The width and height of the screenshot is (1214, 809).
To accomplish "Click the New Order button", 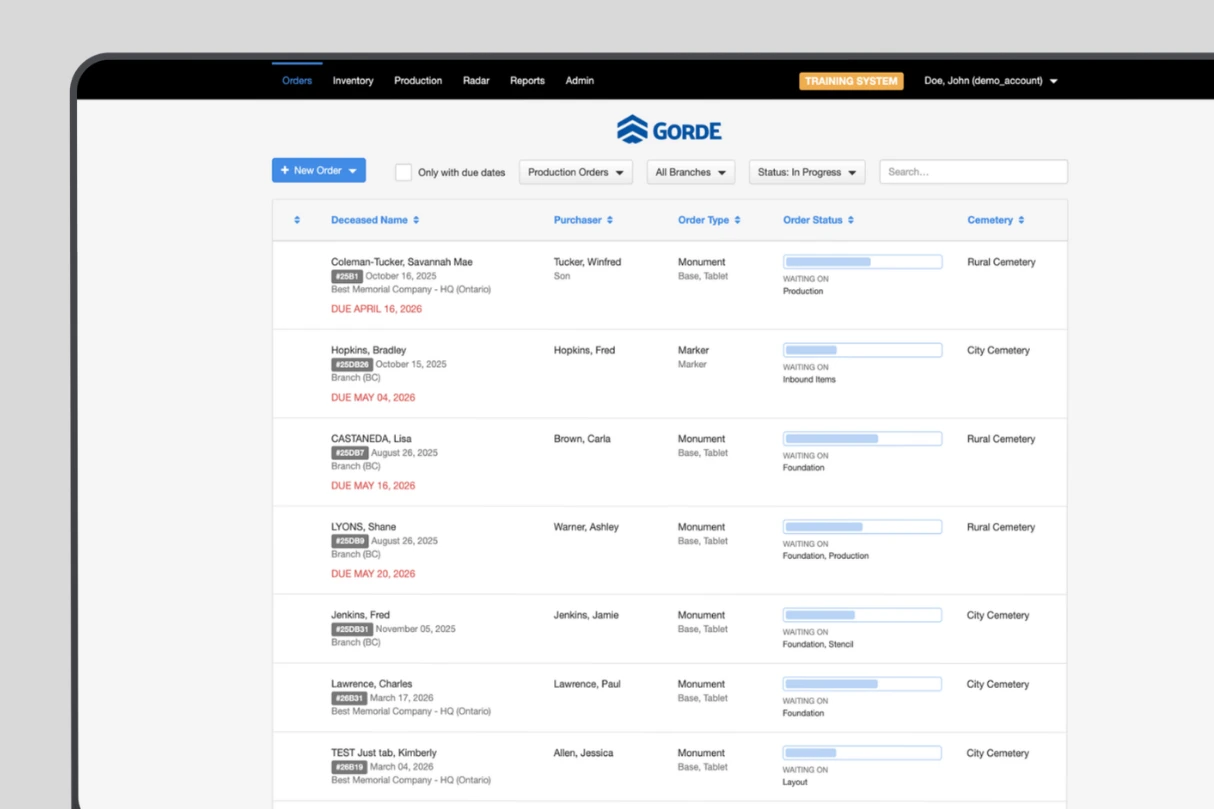I will click(318, 170).
